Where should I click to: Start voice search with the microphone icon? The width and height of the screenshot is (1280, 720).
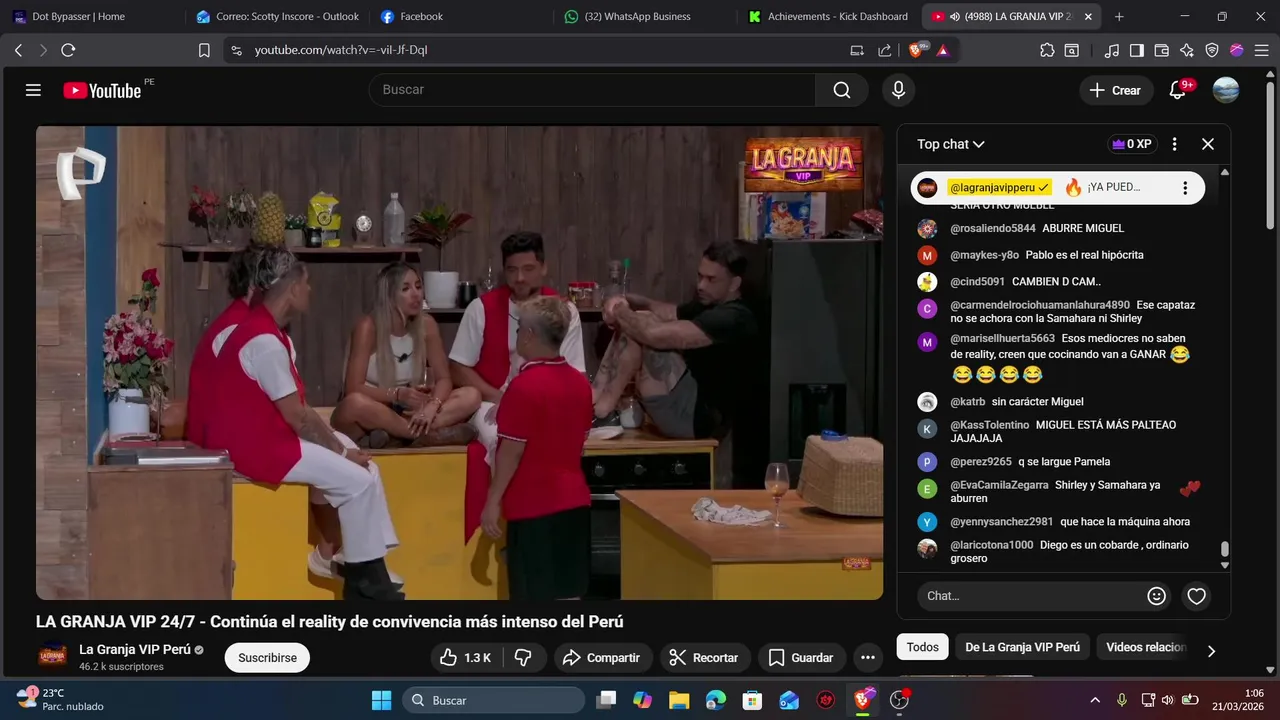(x=898, y=90)
